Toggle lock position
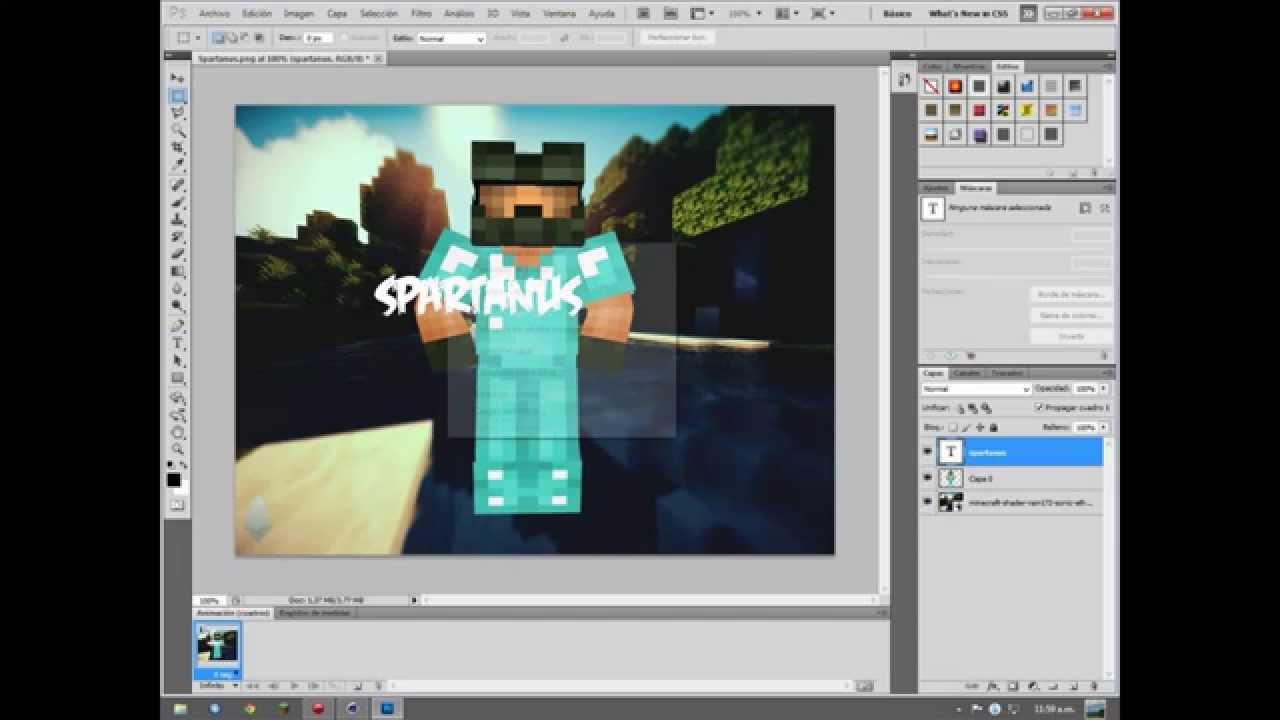Screen dimensions: 1280x720 (x=980, y=427)
